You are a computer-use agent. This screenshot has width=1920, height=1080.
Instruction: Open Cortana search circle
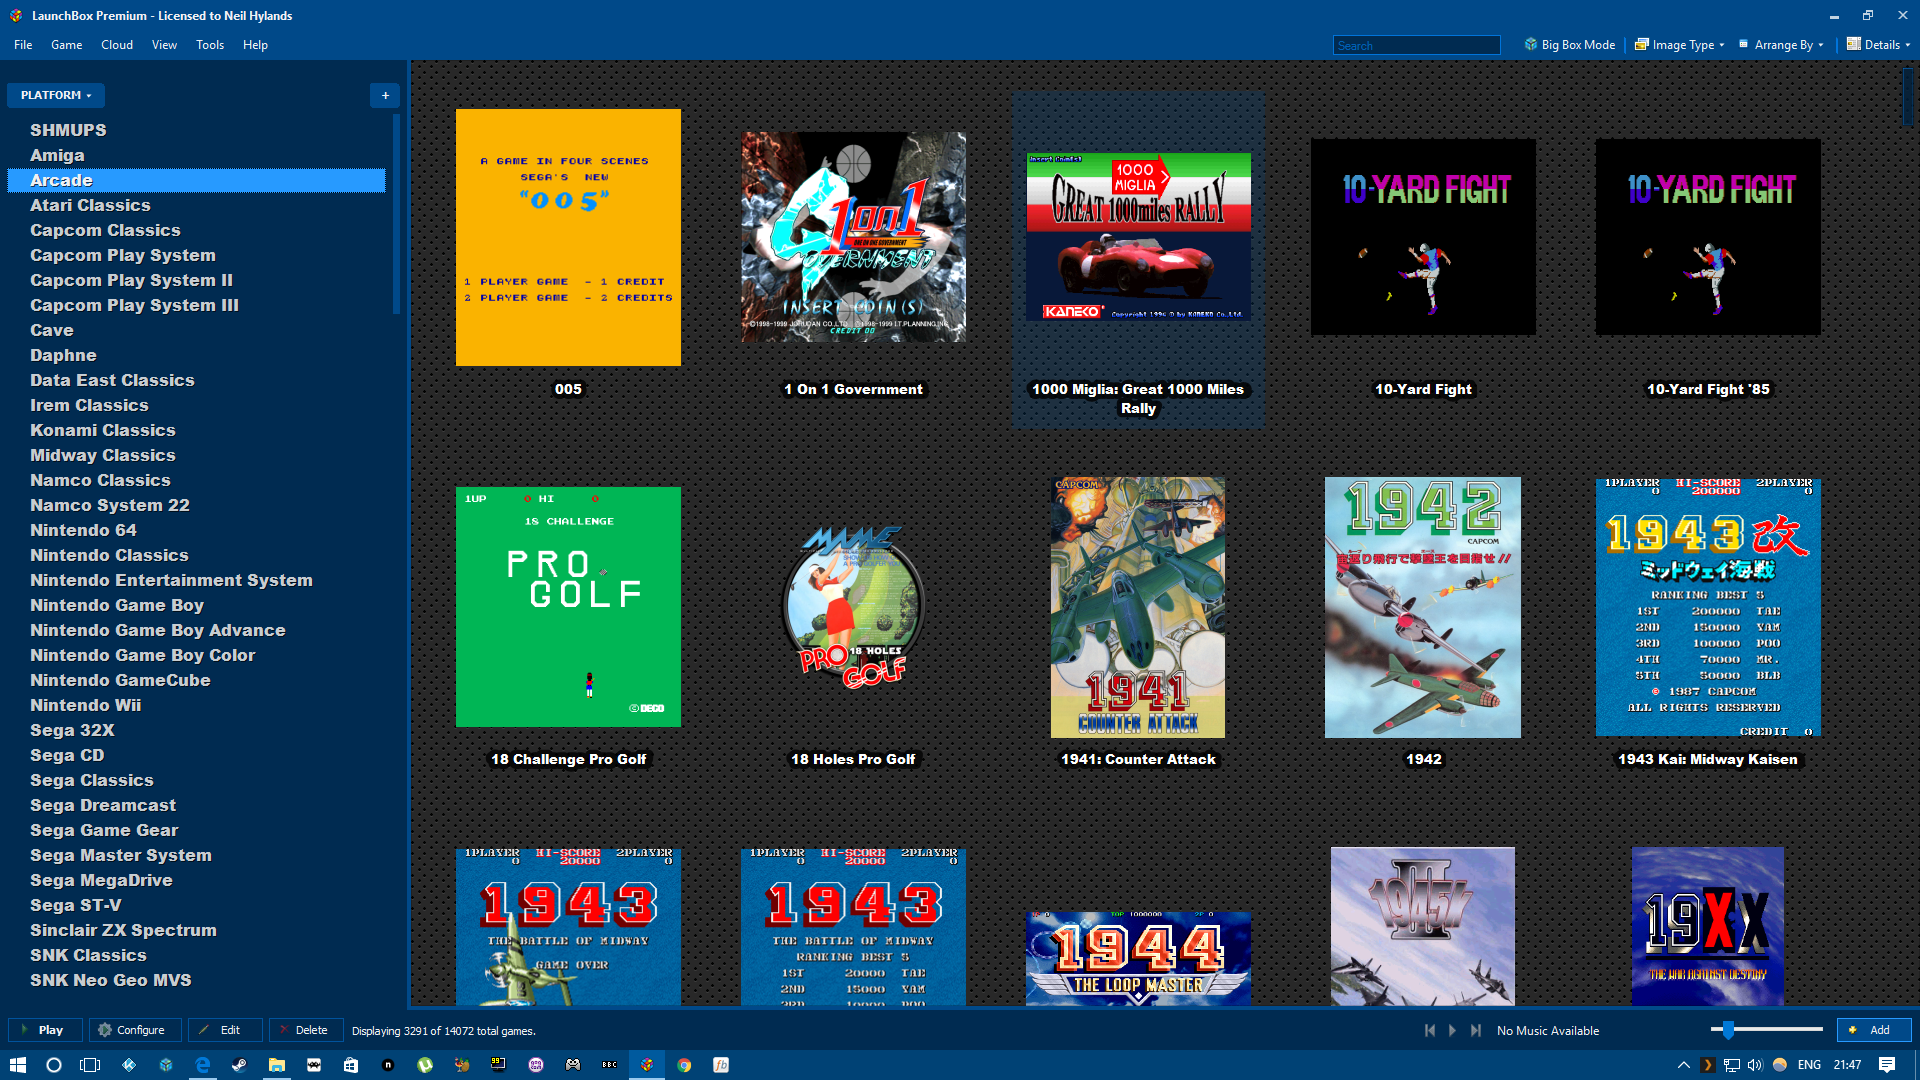click(x=54, y=1065)
